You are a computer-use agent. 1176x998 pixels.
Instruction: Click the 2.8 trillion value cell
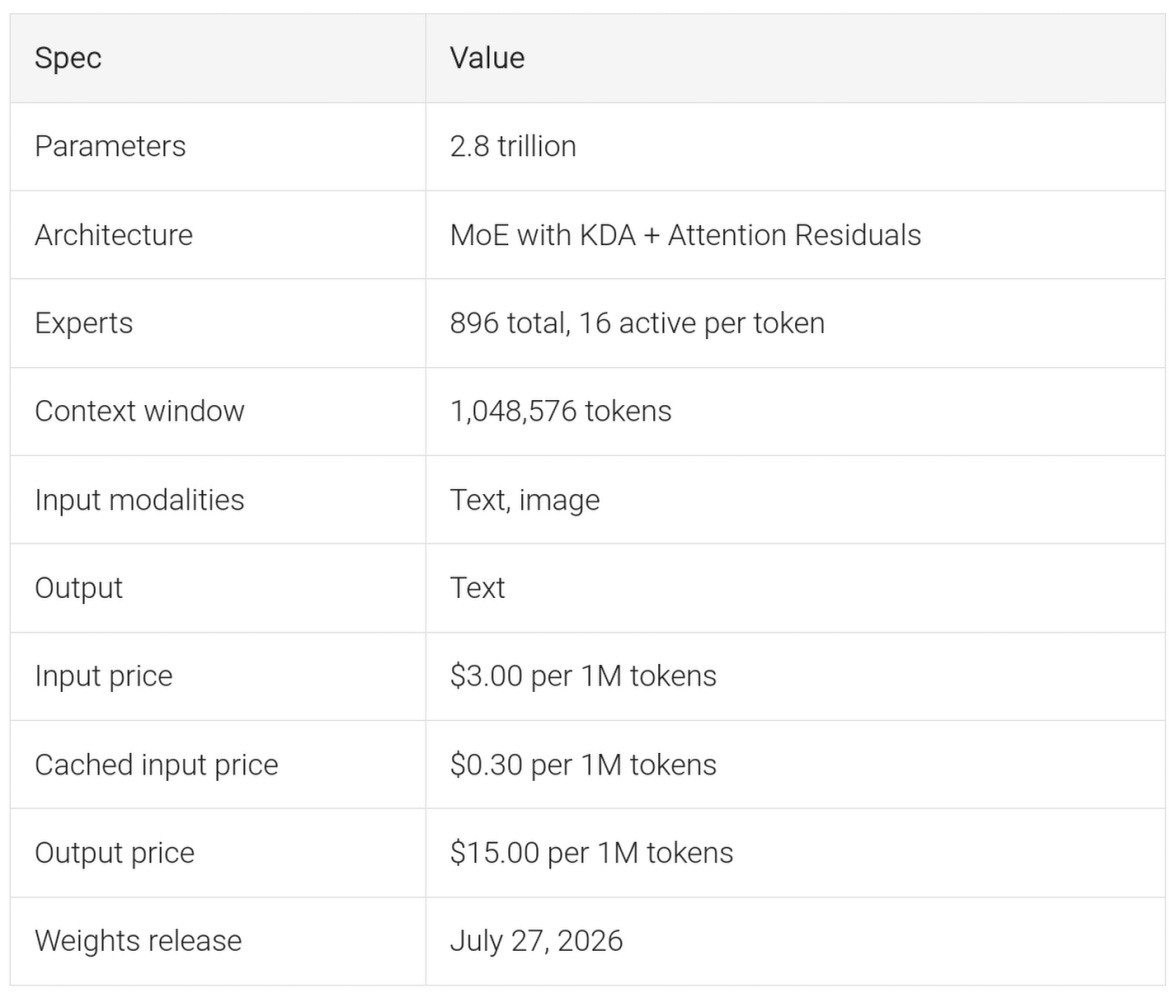tap(513, 146)
